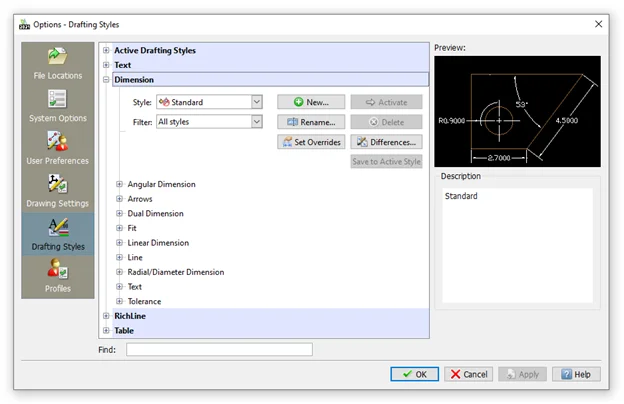Click the Find search input field
Image resolution: width=624 pixels, height=404 pixels.
(x=219, y=350)
